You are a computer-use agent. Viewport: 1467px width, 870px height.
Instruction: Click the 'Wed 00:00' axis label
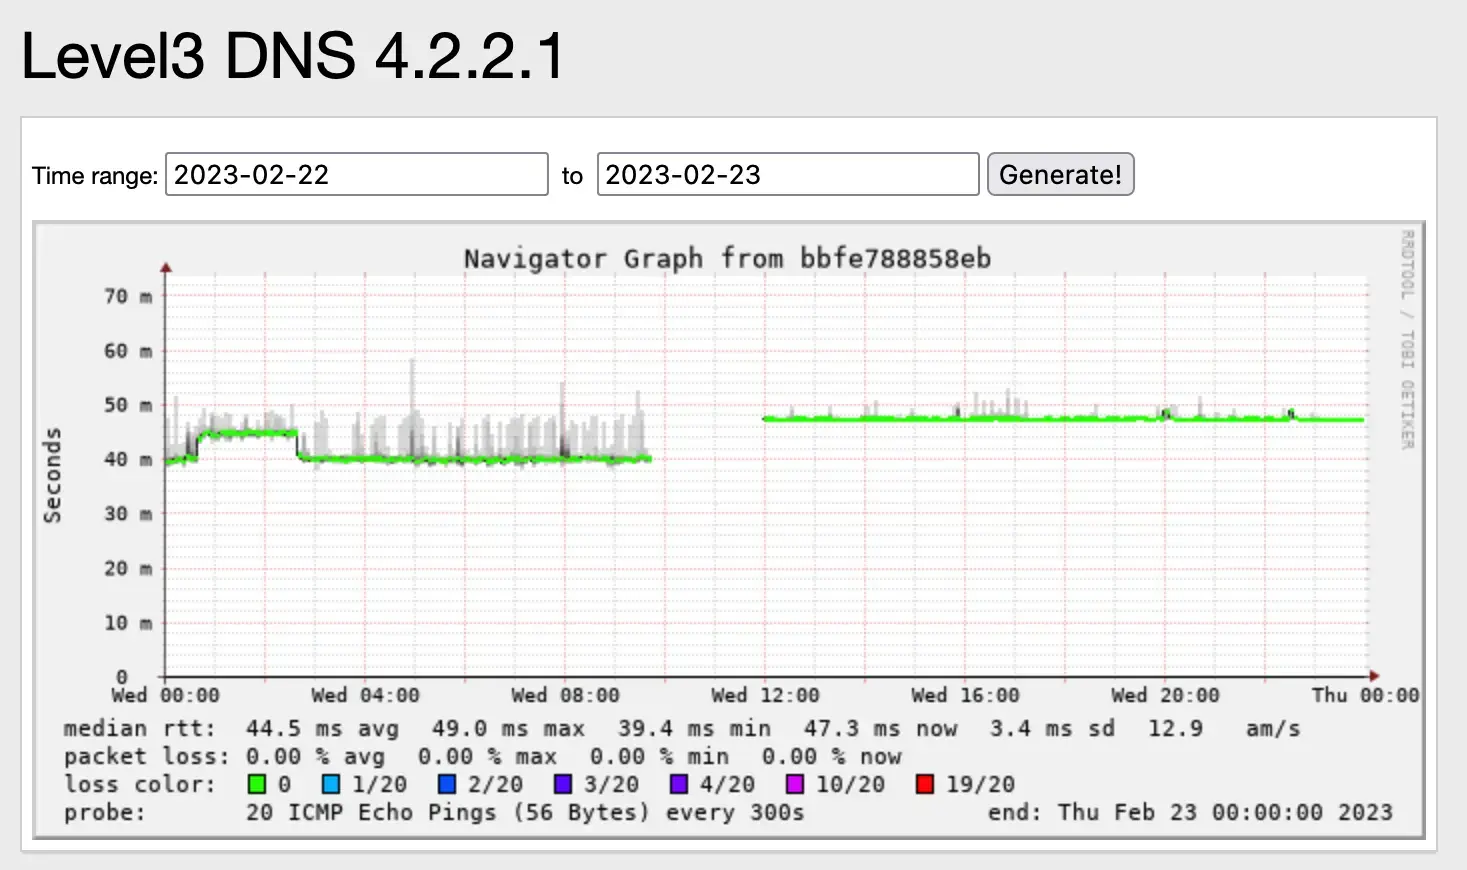click(x=165, y=695)
